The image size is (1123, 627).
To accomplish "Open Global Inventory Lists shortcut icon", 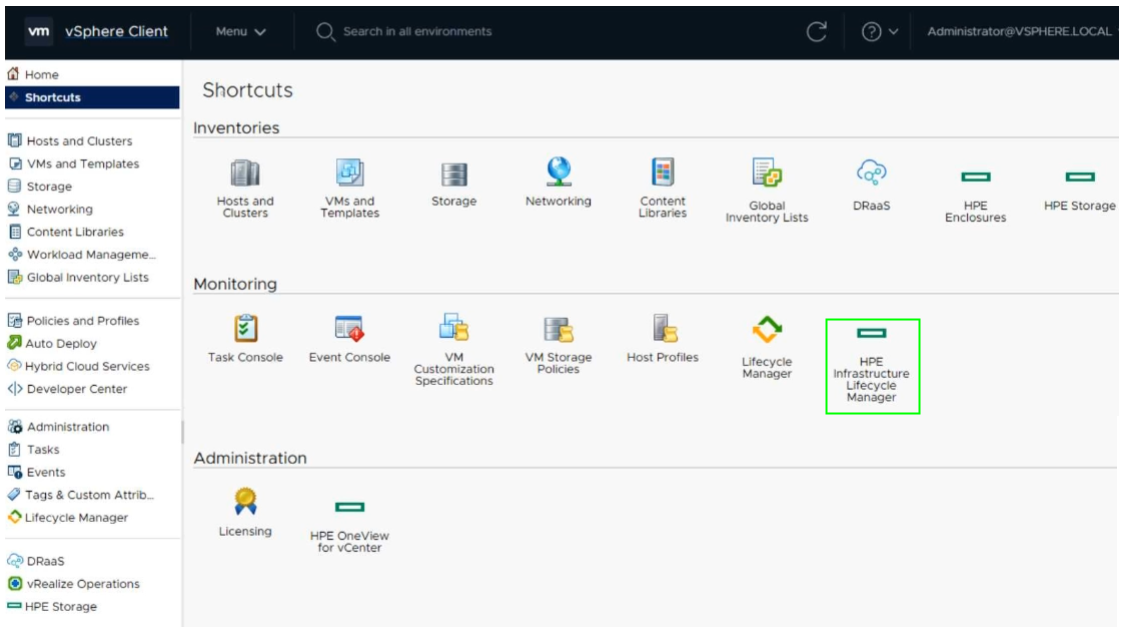I will point(767,173).
